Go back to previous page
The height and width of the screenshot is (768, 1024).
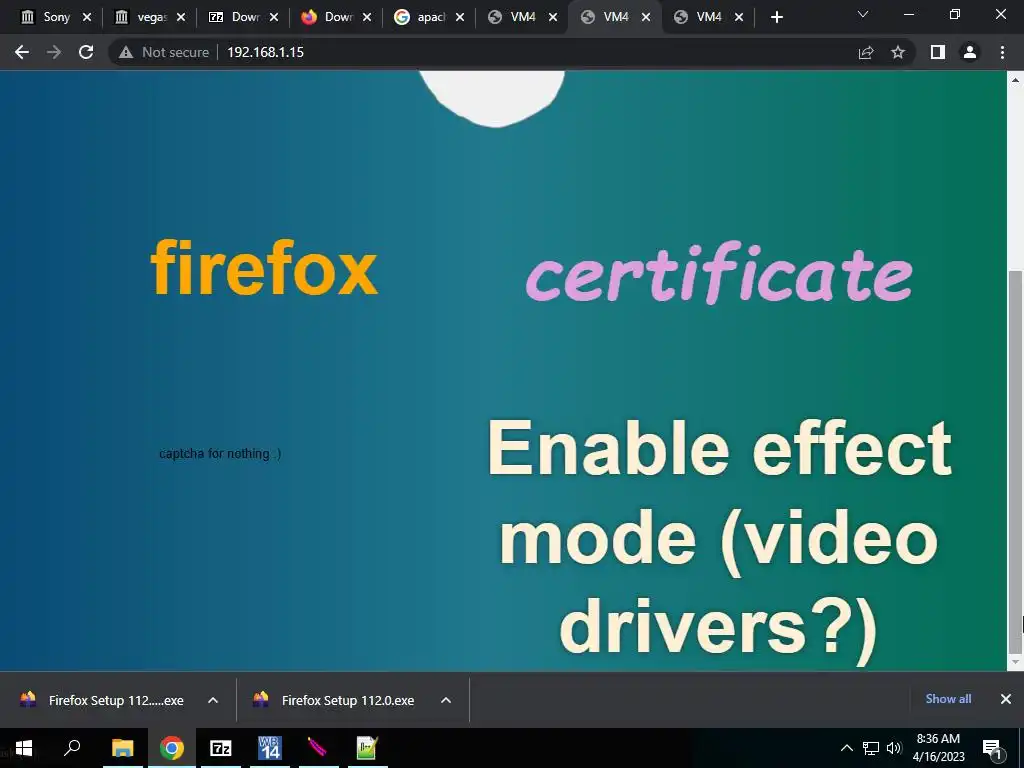click(22, 52)
